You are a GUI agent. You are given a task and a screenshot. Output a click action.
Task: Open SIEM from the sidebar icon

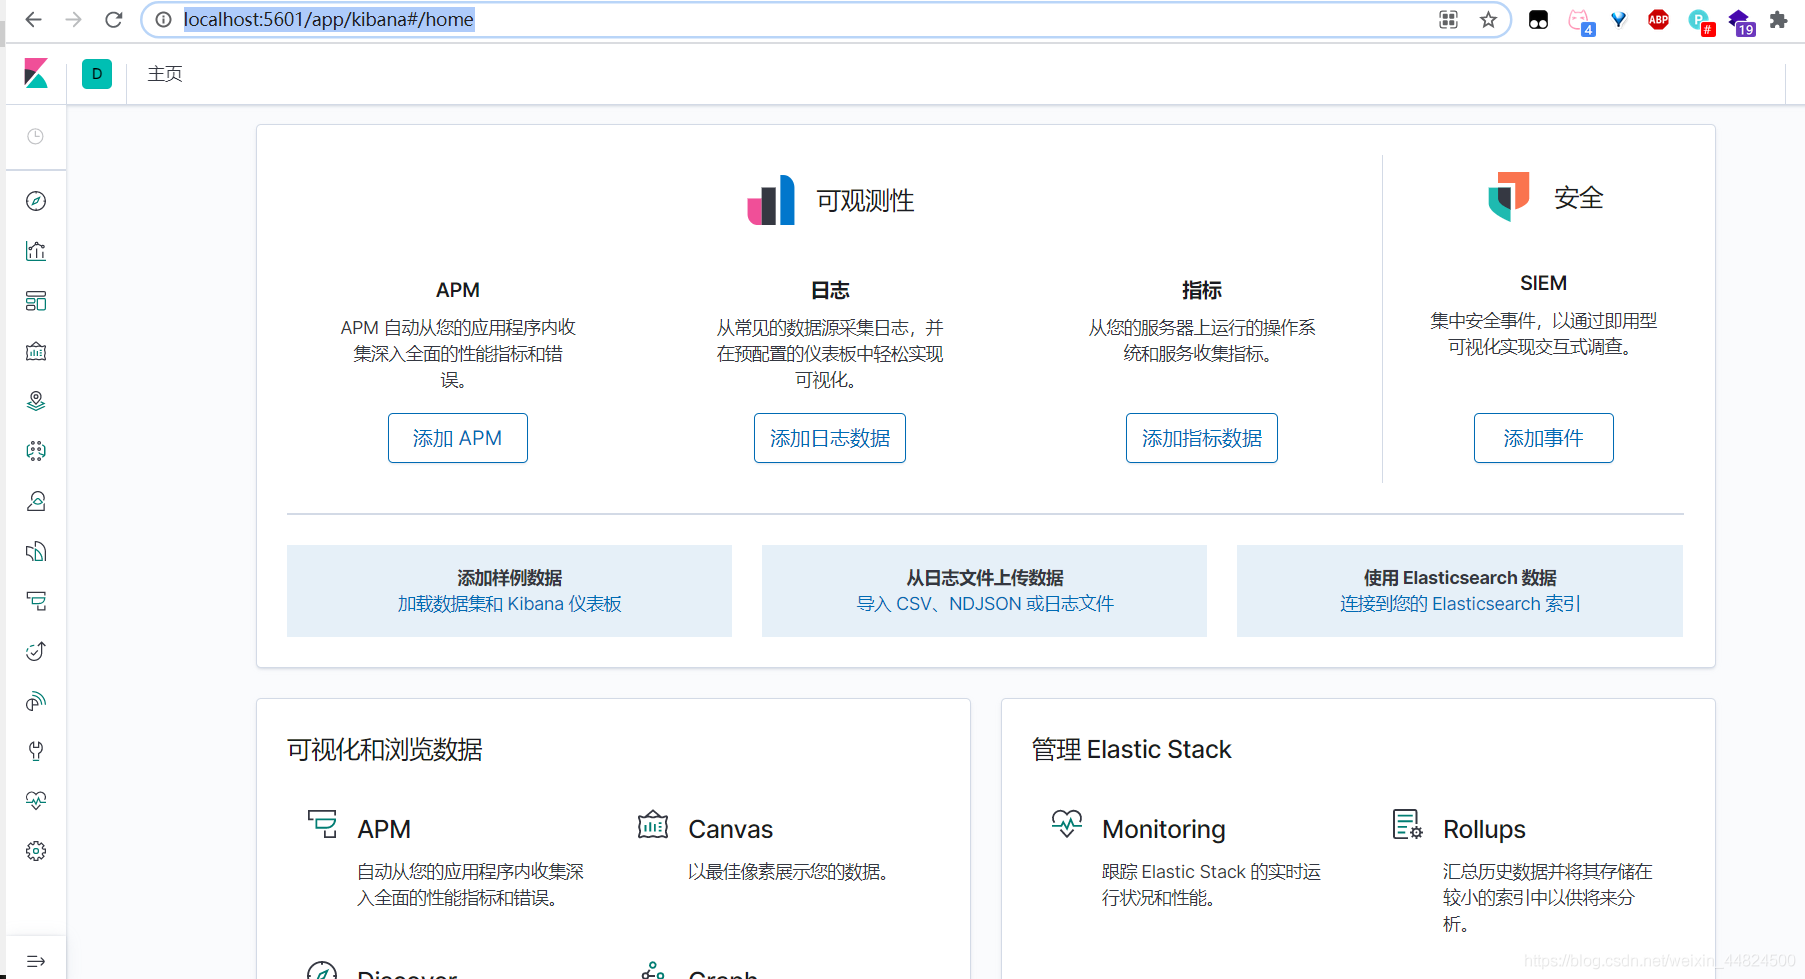[36, 701]
